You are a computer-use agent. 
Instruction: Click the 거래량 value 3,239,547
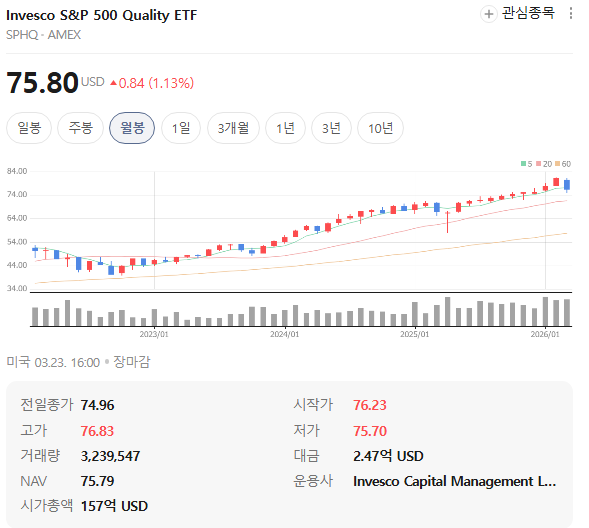click(x=110, y=456)
